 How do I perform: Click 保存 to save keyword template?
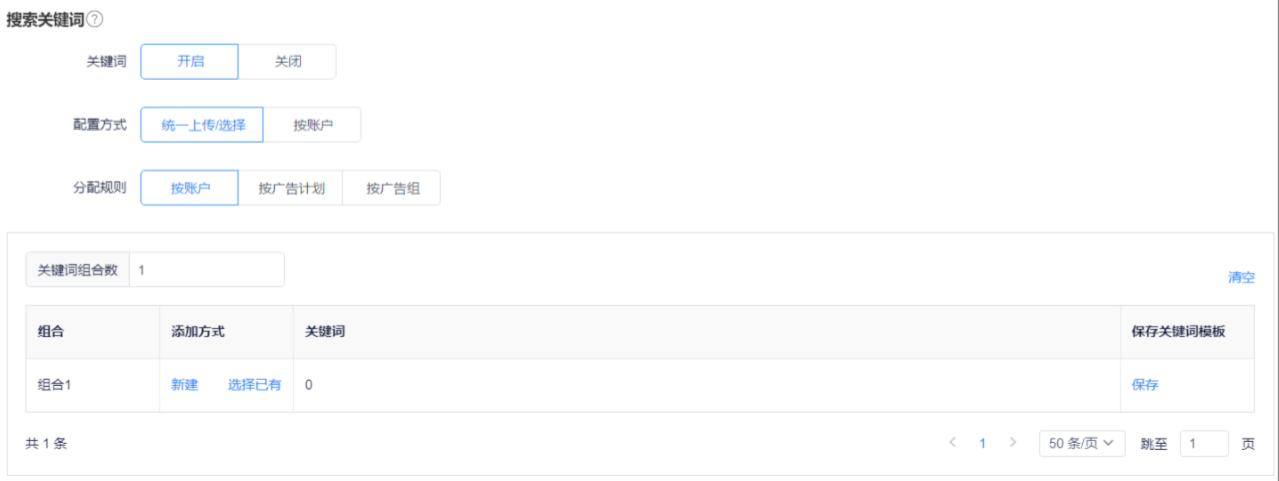click(x=1145, y=385)
